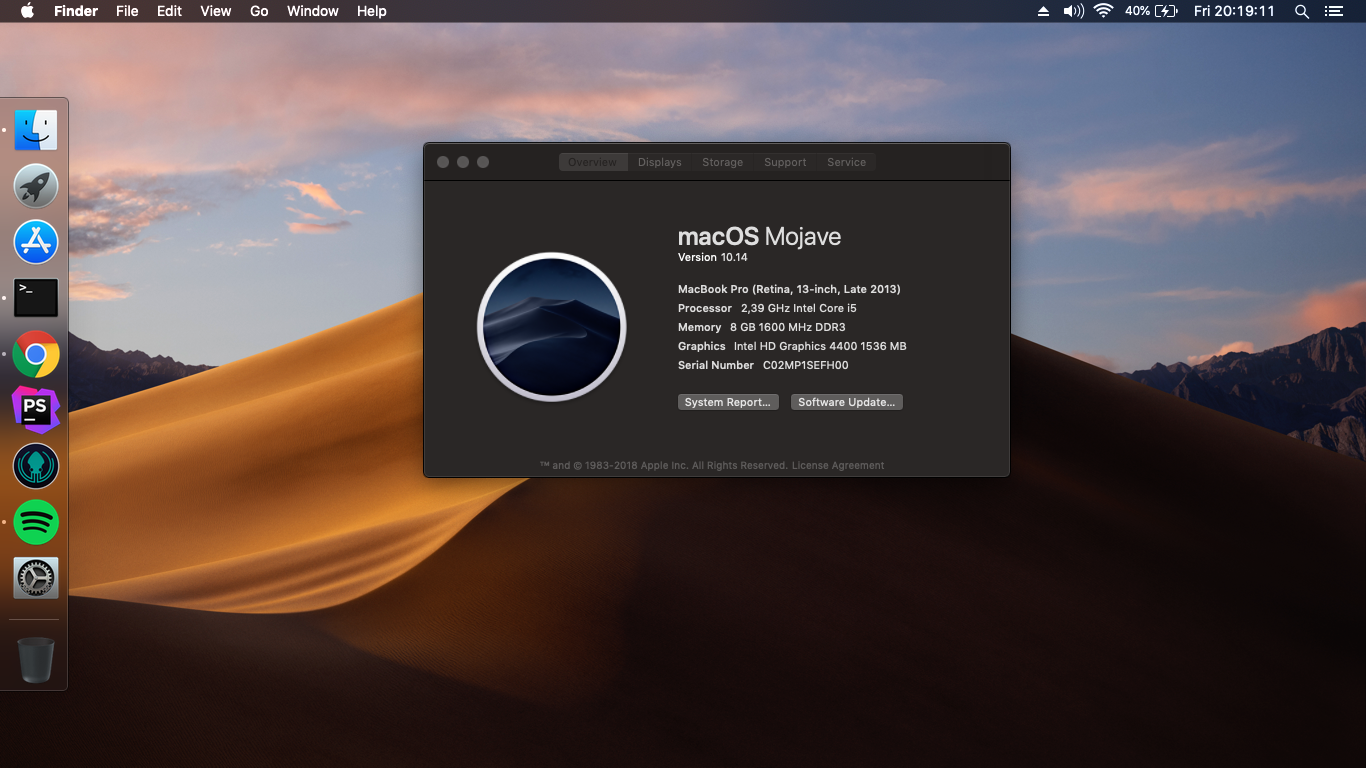Switch to the Overview tab
1366x768 pixels.
(x=593, y=162)
